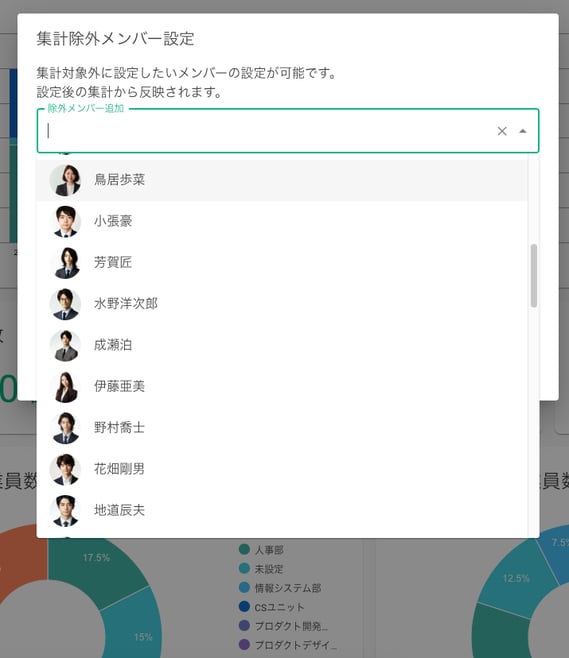Choose 水野洋次郎 from the member list

click(x=282, y=304)
